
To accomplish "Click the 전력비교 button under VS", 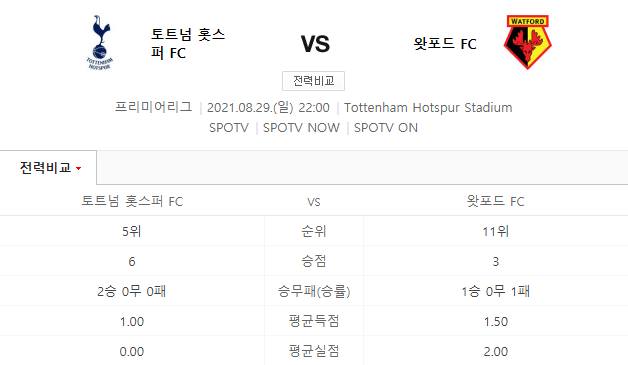I will (313, 81).
